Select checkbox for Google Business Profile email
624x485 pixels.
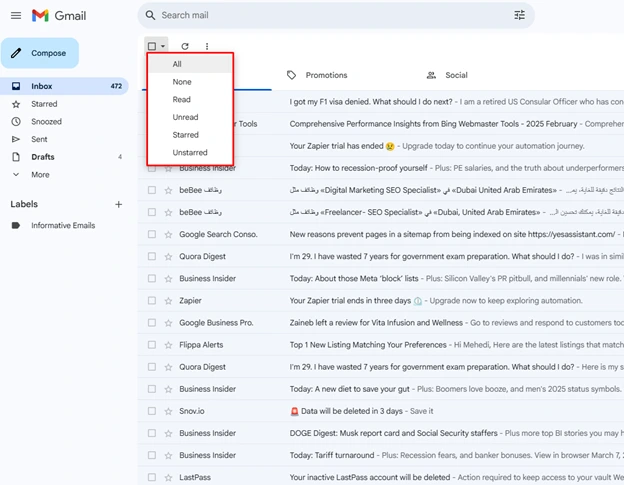click(152, 323)
